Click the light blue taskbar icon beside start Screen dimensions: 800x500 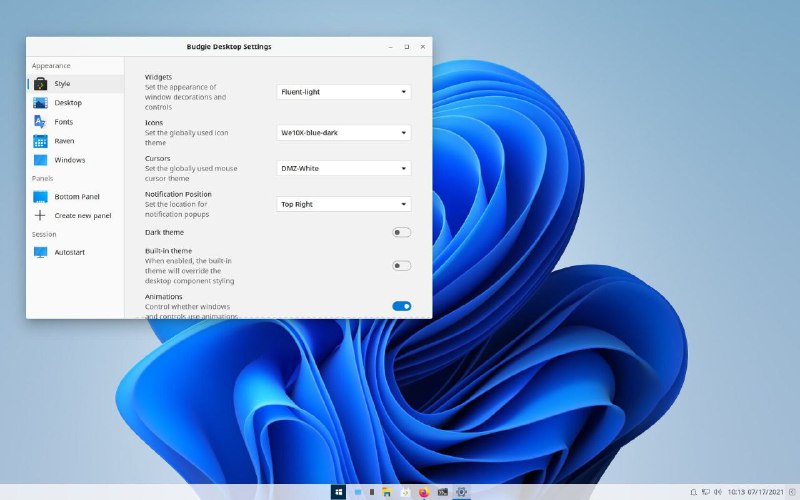[x=358, y=492]
